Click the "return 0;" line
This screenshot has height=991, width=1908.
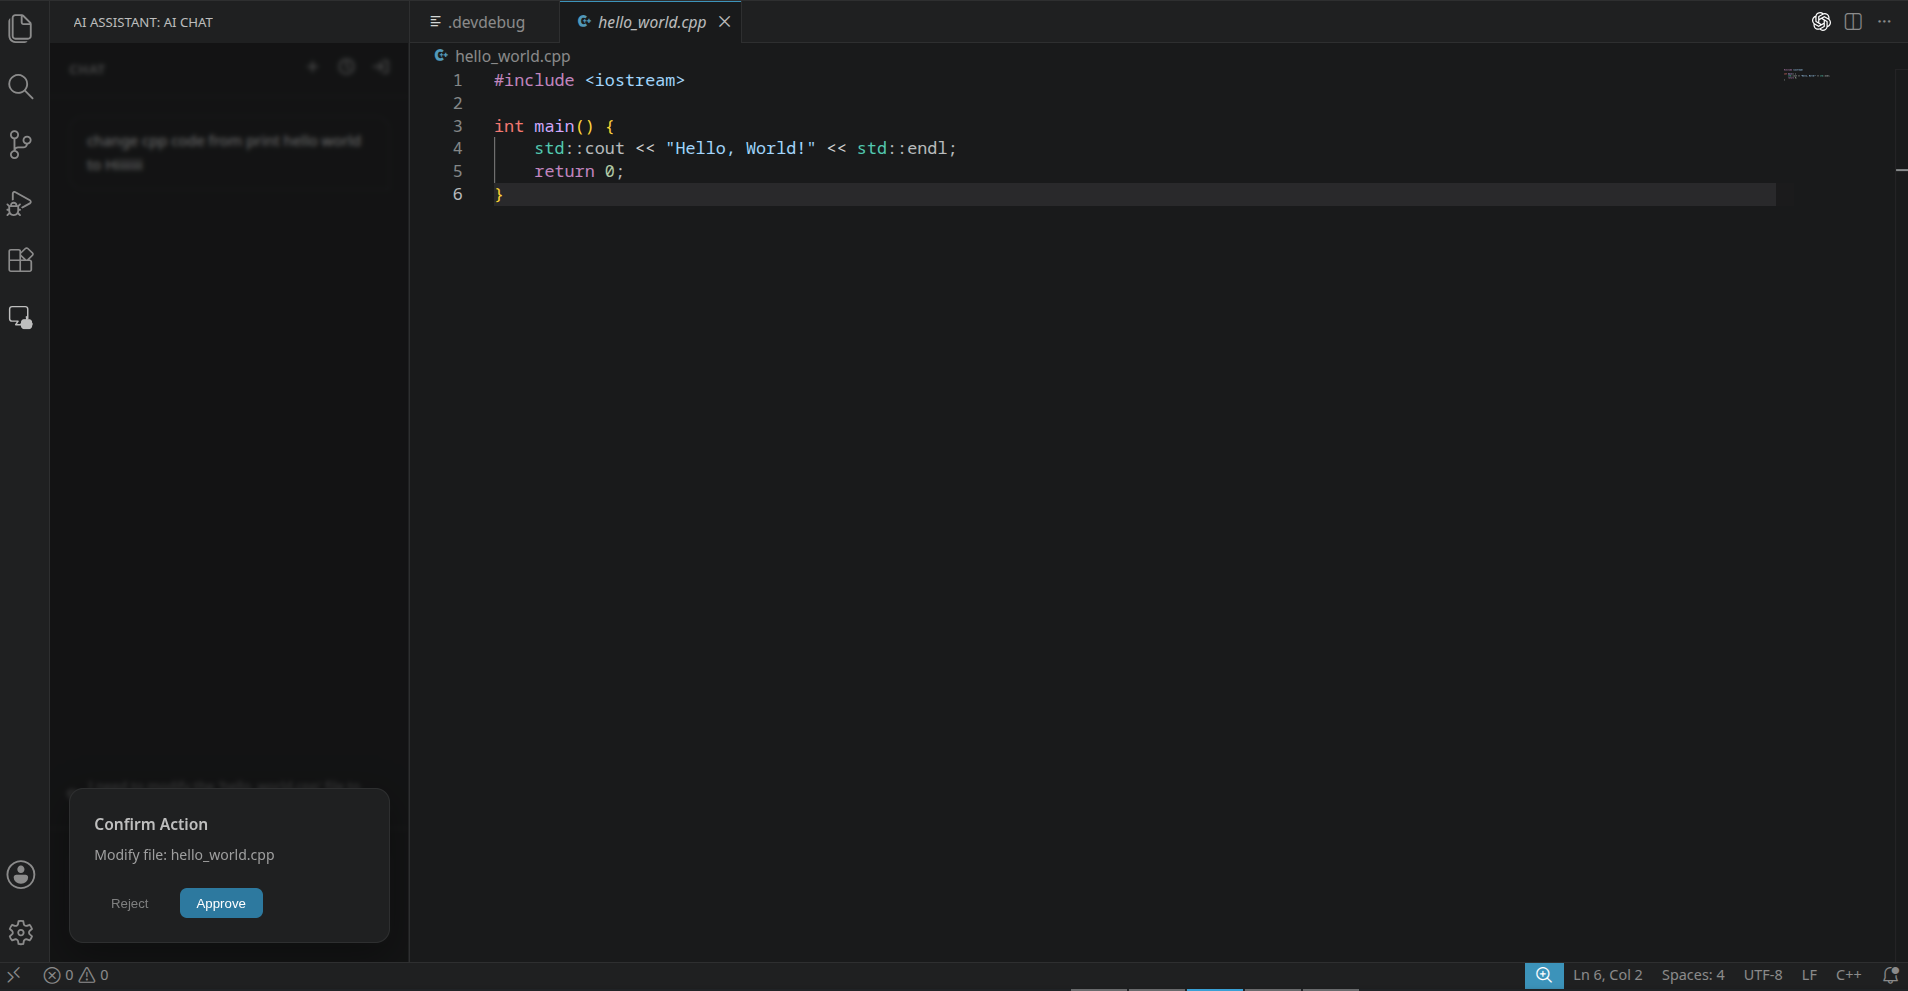[578, 171]
